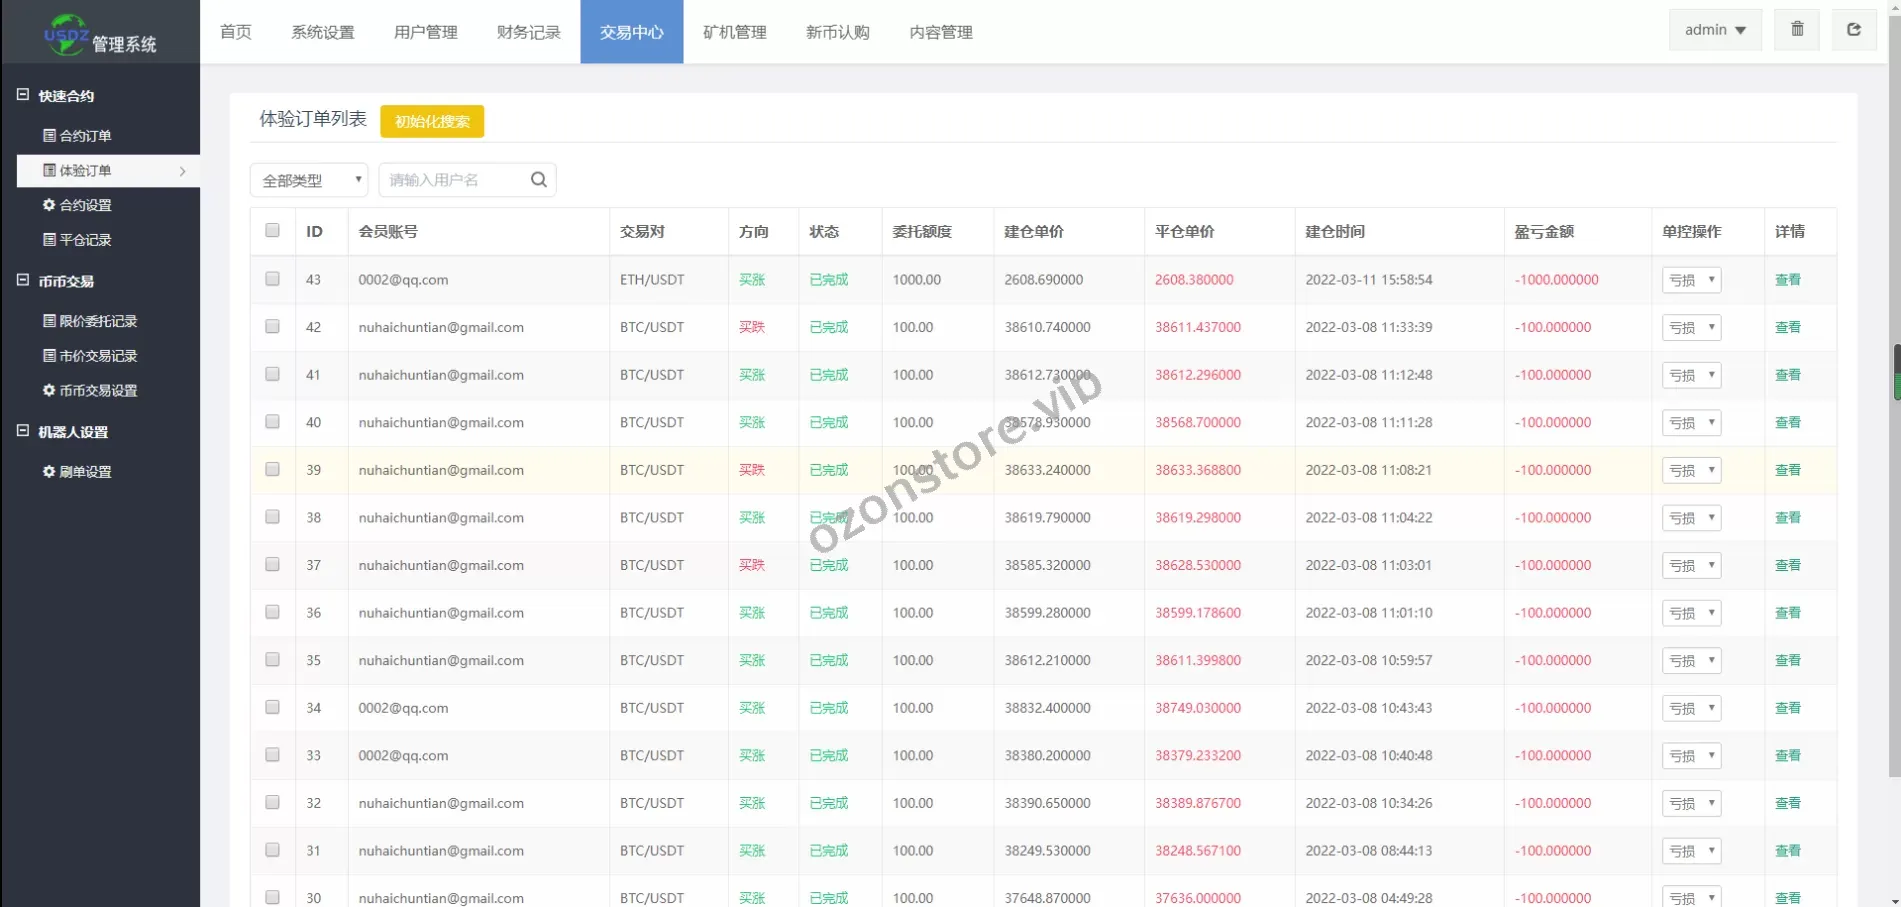Collapse the 快捷合约 sidebar section
This screenshot has height=907, width=1901.
23,95
